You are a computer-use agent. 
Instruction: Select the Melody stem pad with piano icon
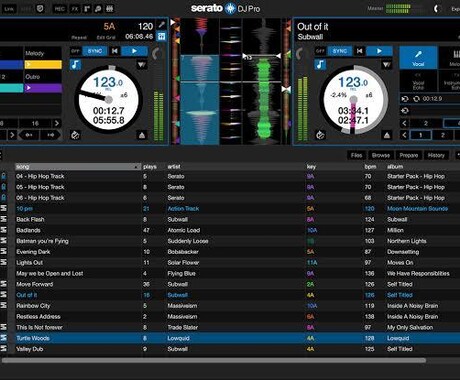click(x=450, y=57)
